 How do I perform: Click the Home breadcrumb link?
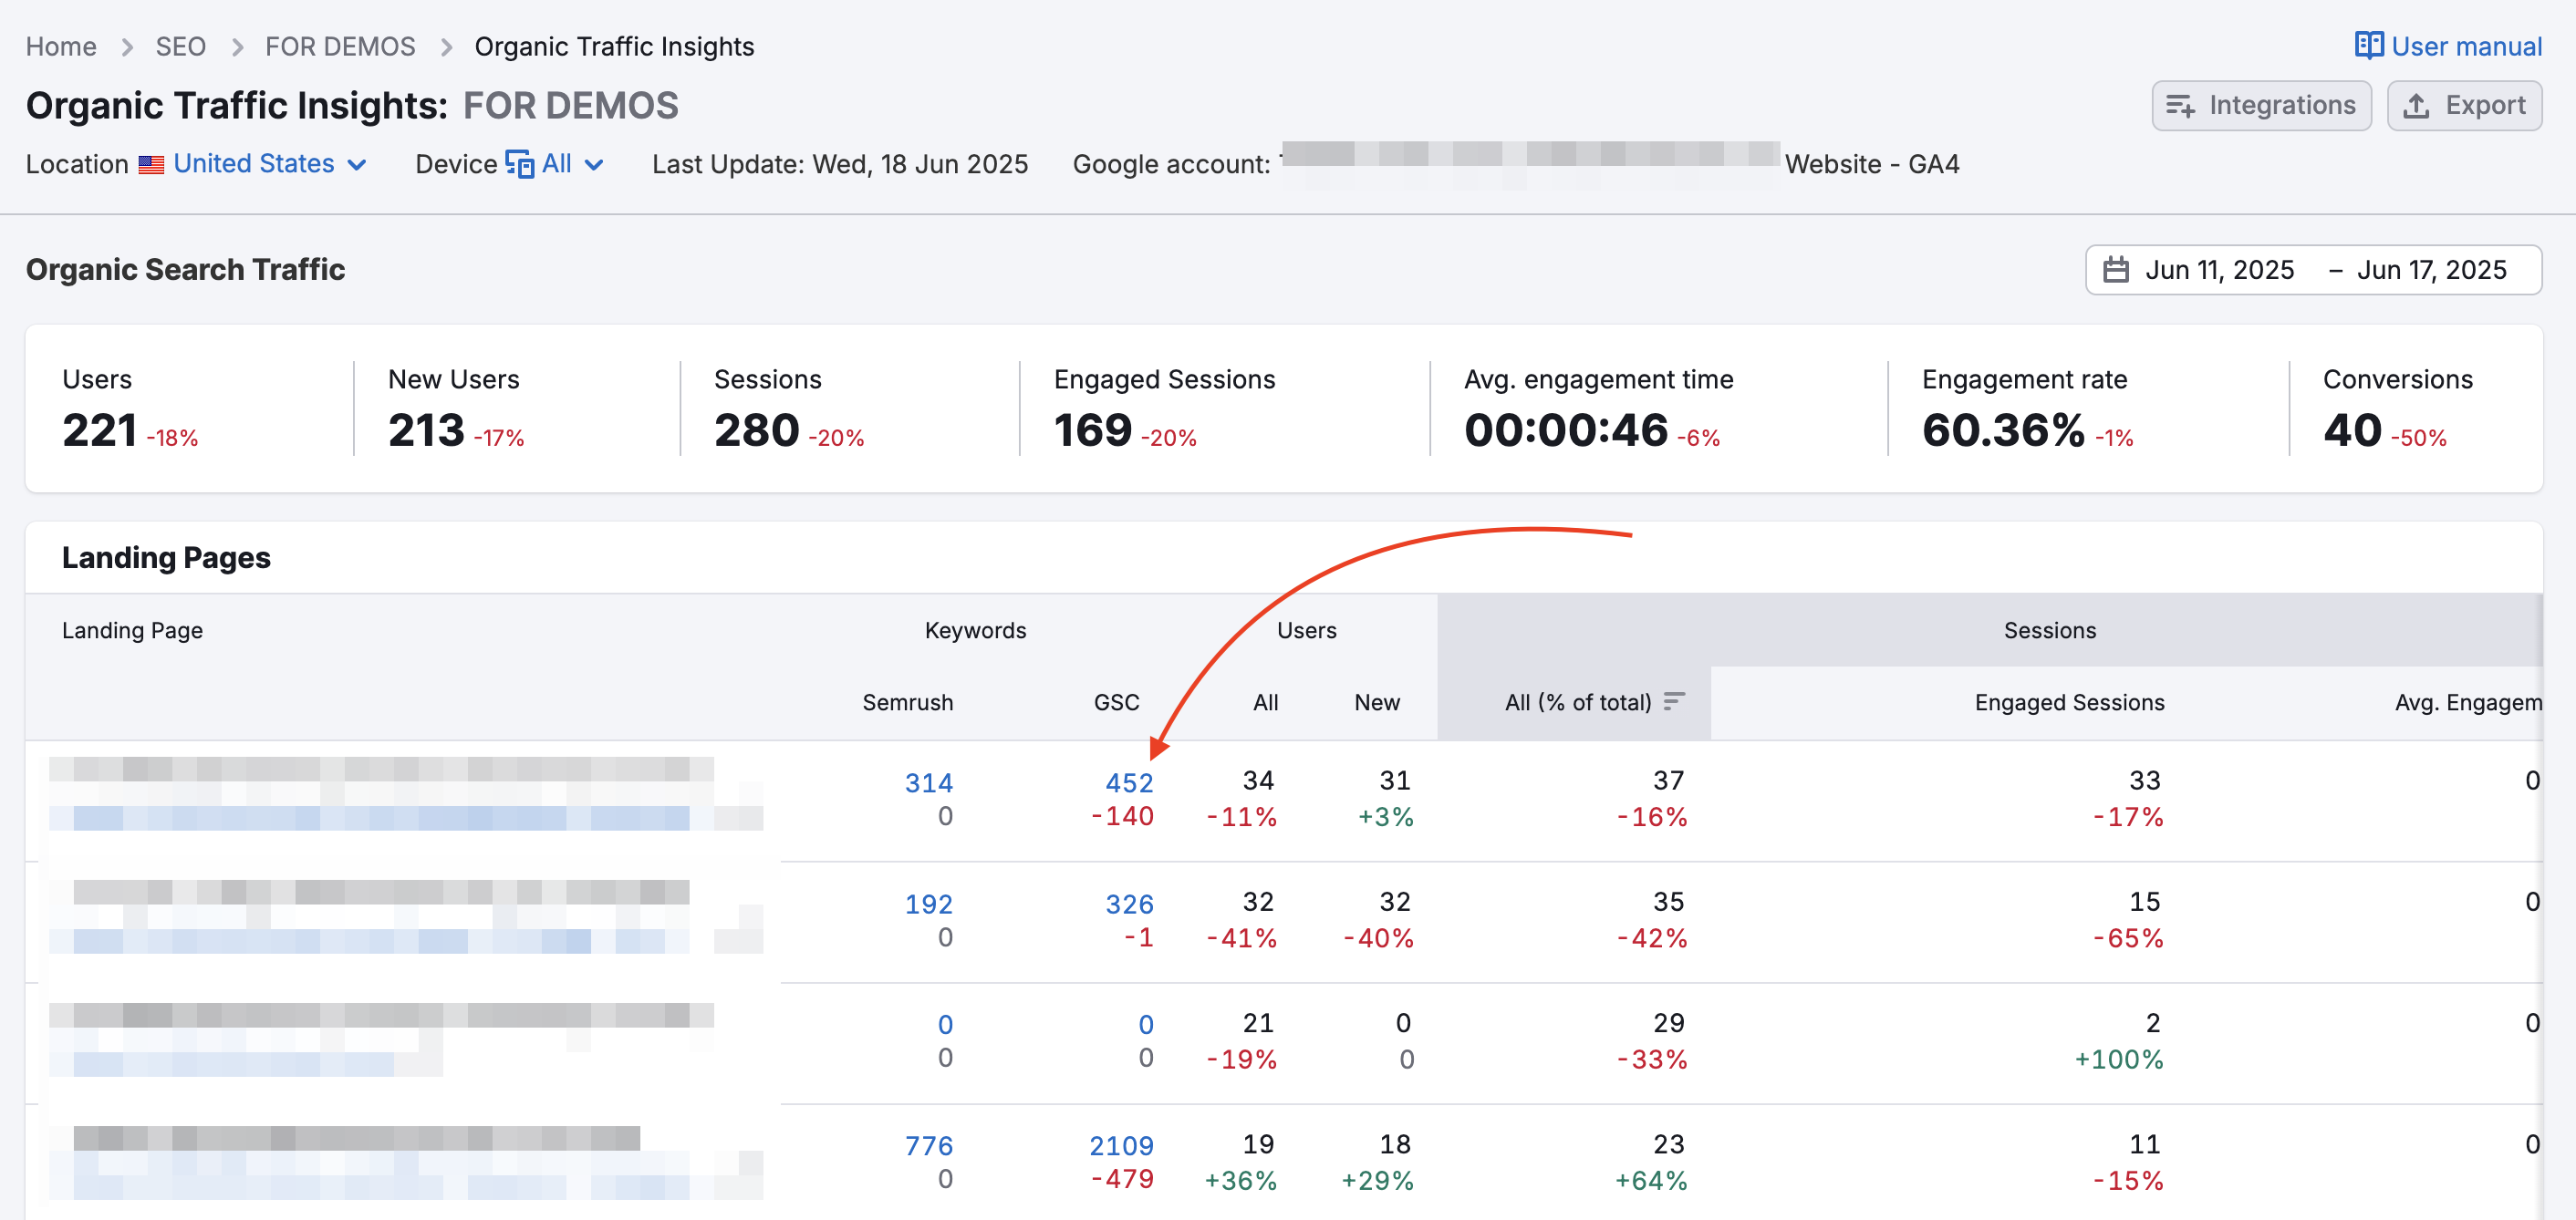(x=61, y=46)
